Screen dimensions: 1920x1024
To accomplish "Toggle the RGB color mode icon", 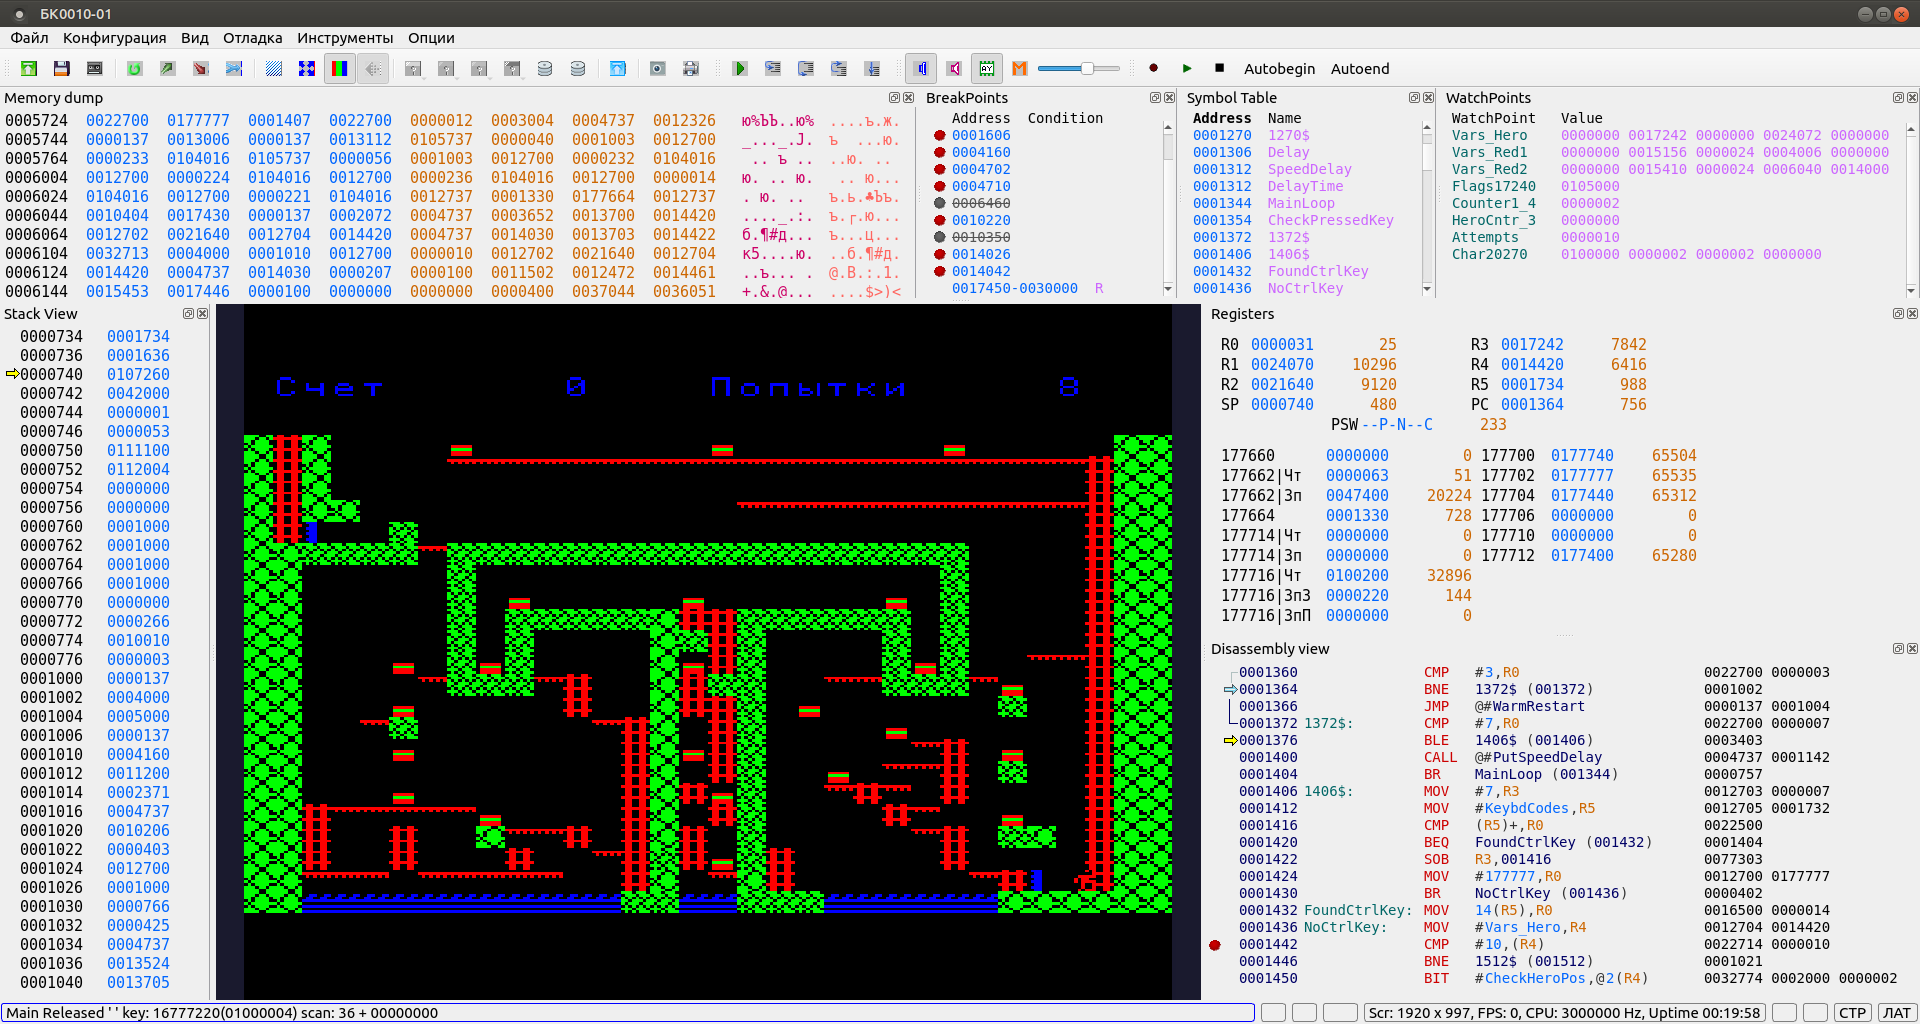I will (340, 68).
